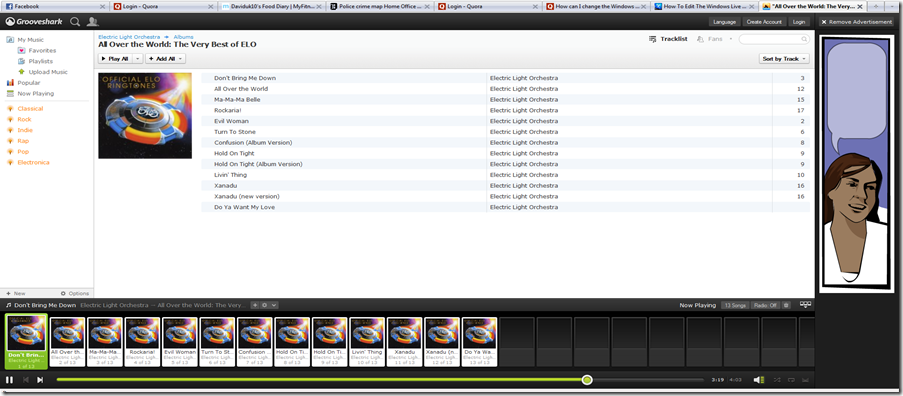
Task: Click the Login button
Action: pyautogui.click(x=798, y=22)
